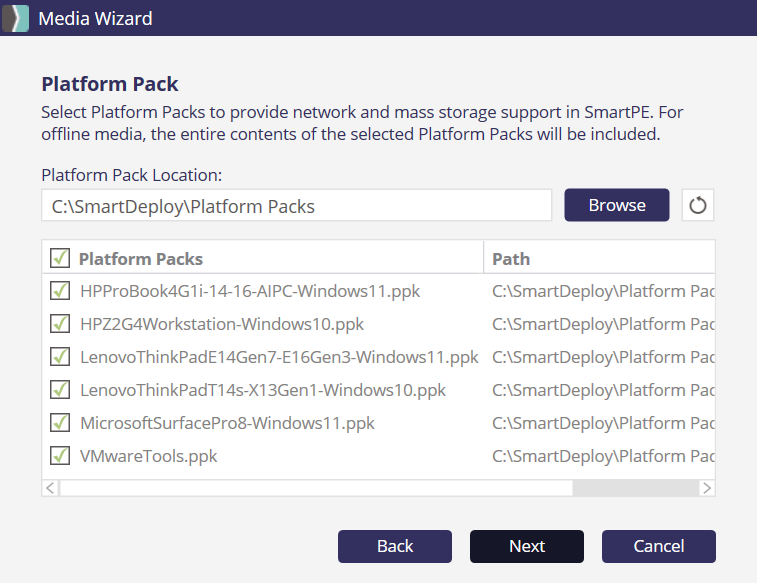Click the Browse button
Image resolution: width=757 pixels, height=583 pixels.
coord(616,205)
